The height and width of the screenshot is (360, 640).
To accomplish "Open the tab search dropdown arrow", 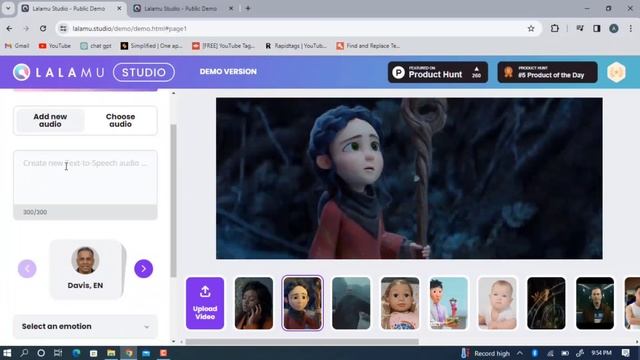I will (x=8, y=8).
